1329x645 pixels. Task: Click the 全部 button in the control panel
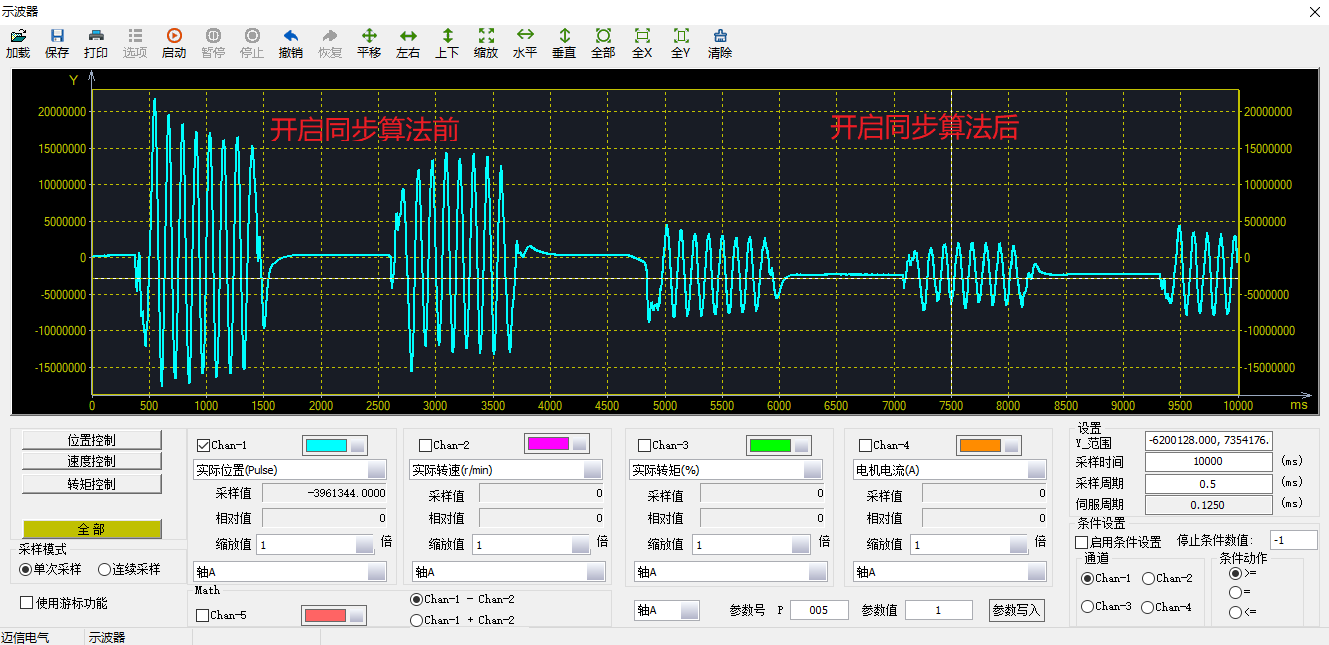(x=91, y=529)
